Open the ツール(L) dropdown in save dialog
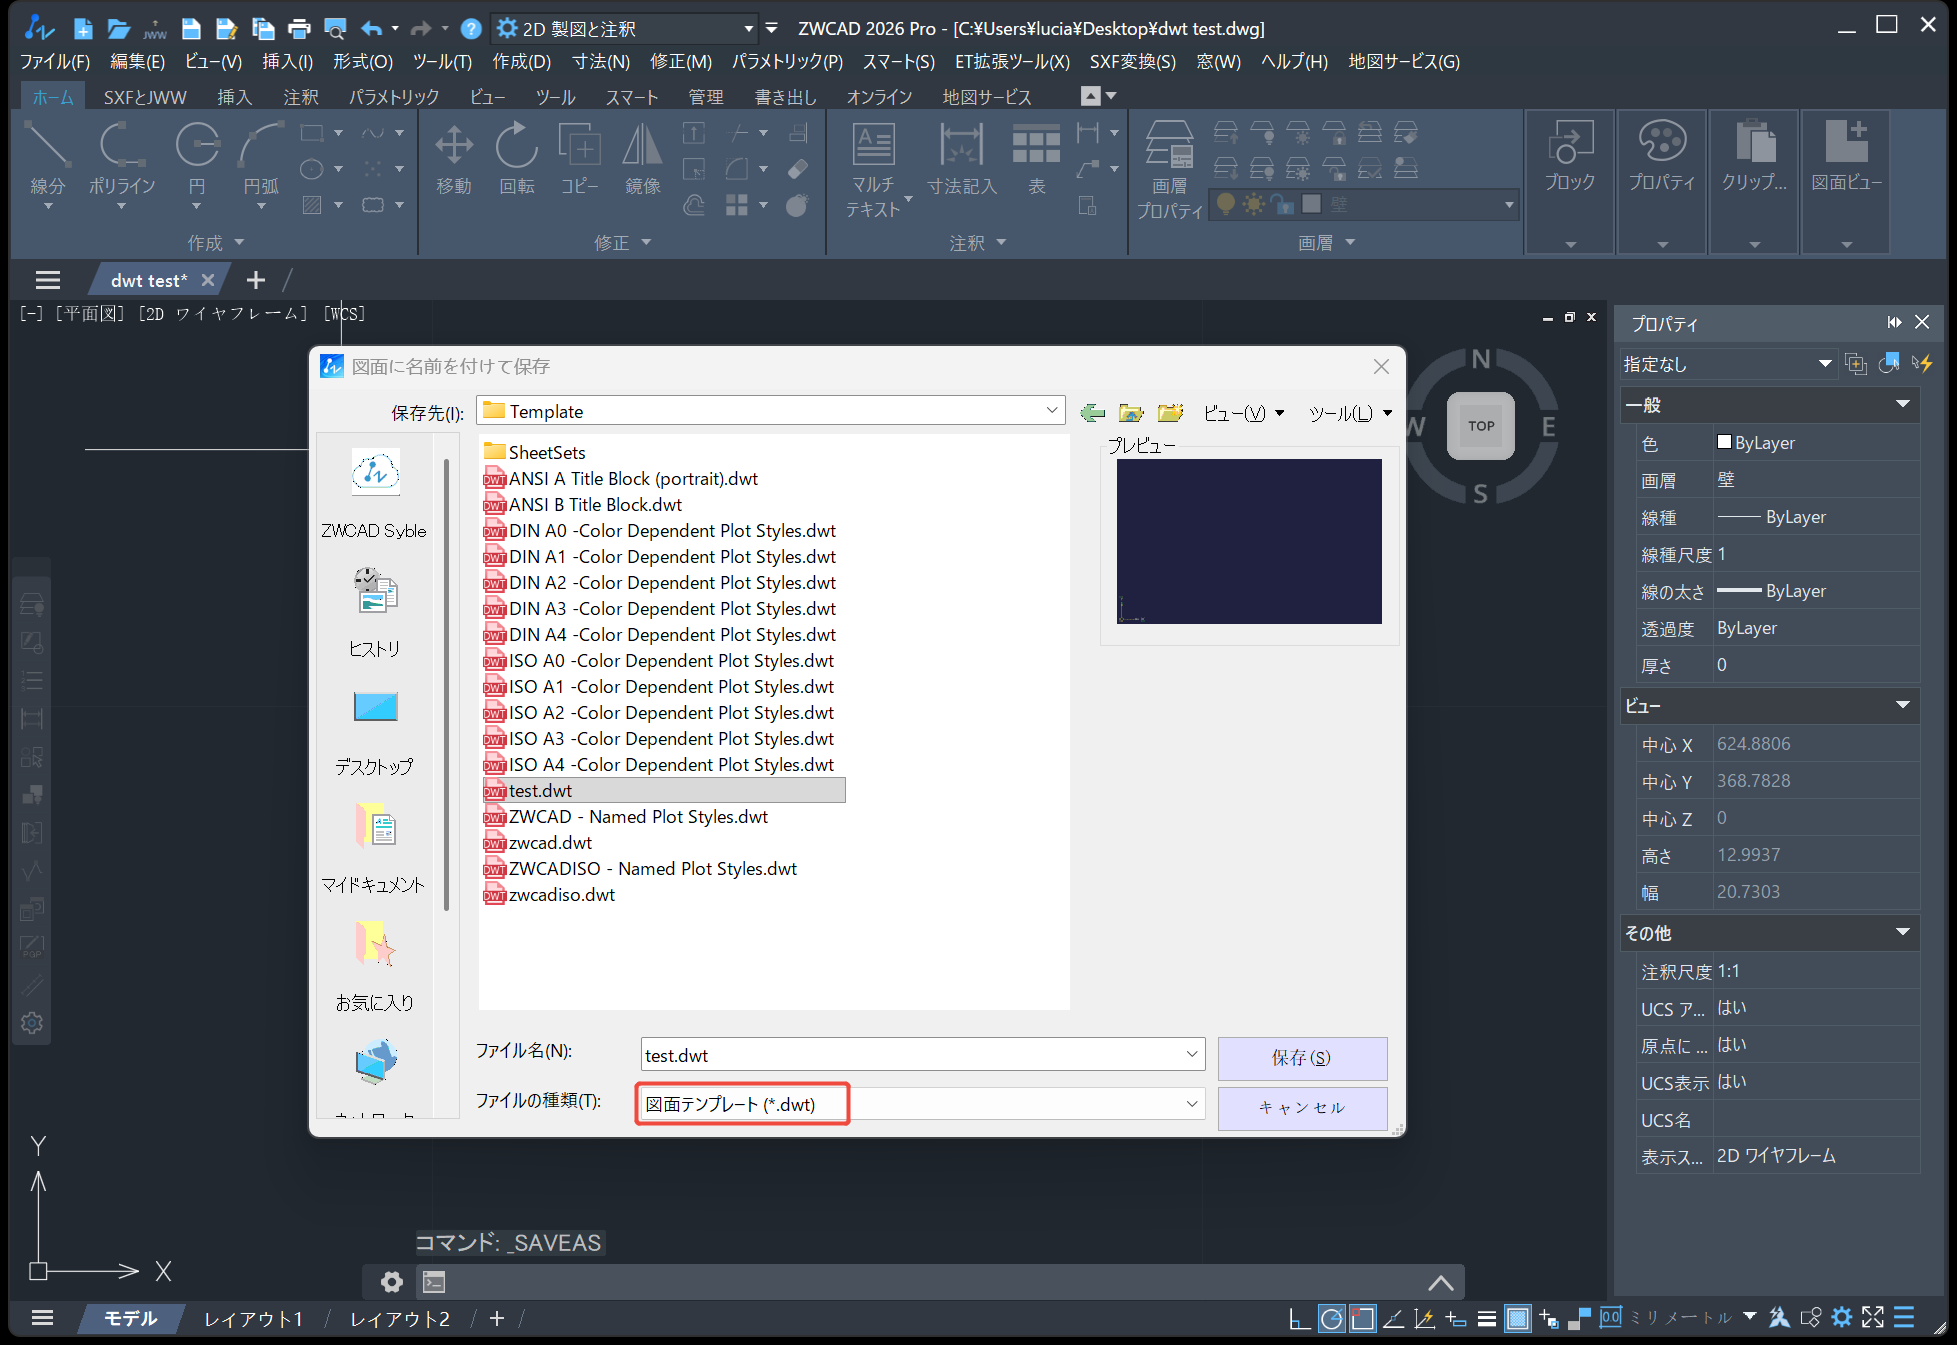The image size is (1957, 1345). click(1350, 413)
